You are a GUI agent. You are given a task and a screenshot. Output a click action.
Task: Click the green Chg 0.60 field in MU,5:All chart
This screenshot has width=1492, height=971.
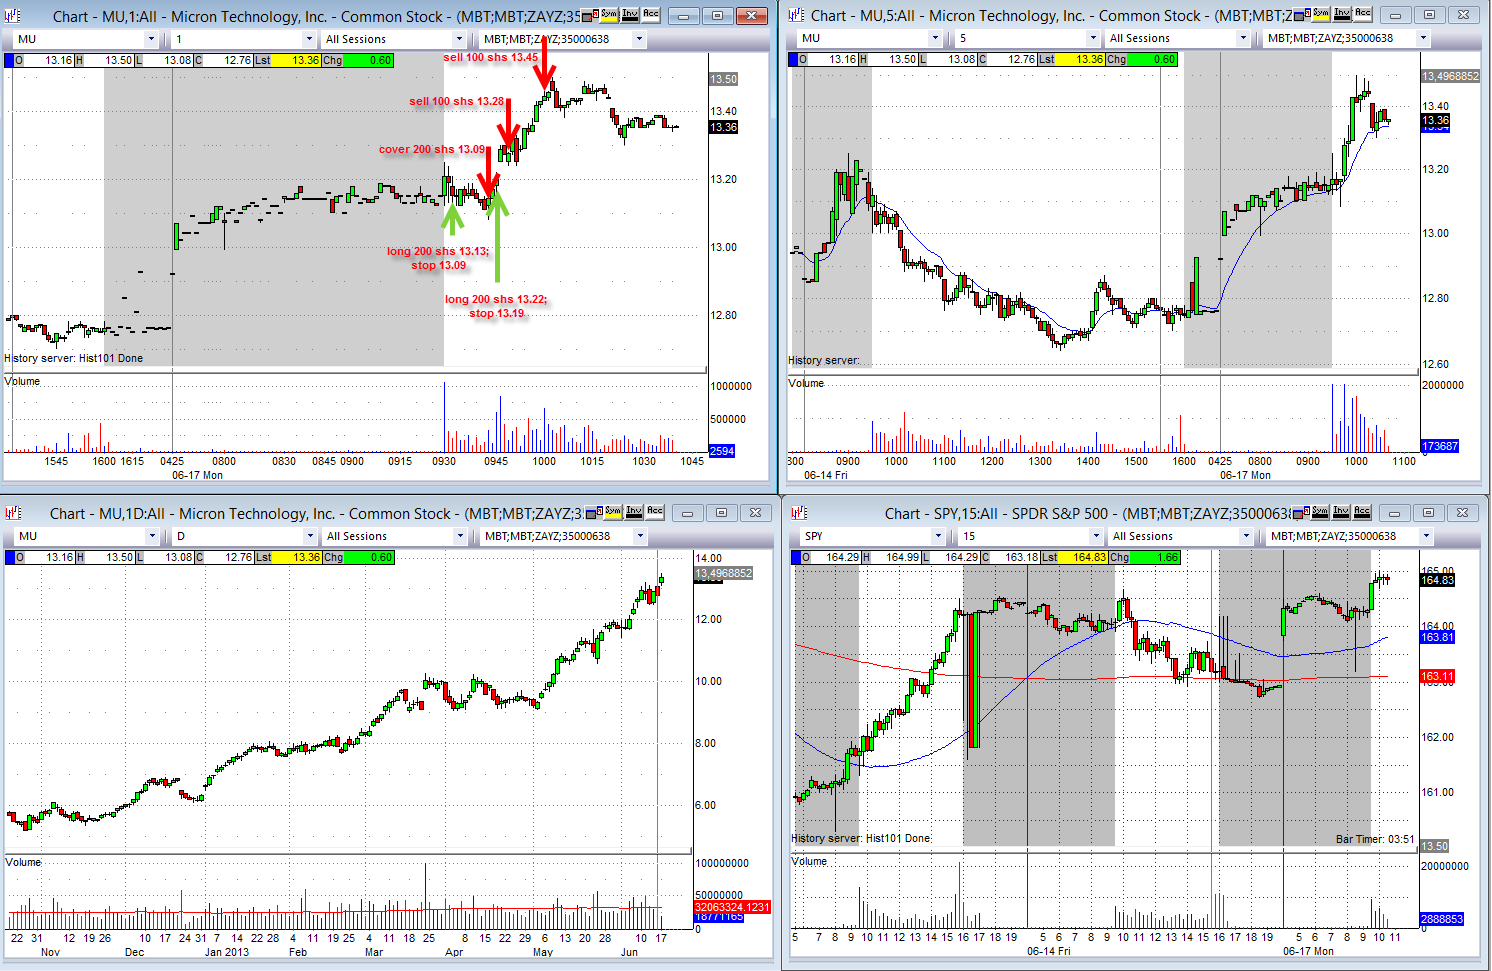(1152, 59)
